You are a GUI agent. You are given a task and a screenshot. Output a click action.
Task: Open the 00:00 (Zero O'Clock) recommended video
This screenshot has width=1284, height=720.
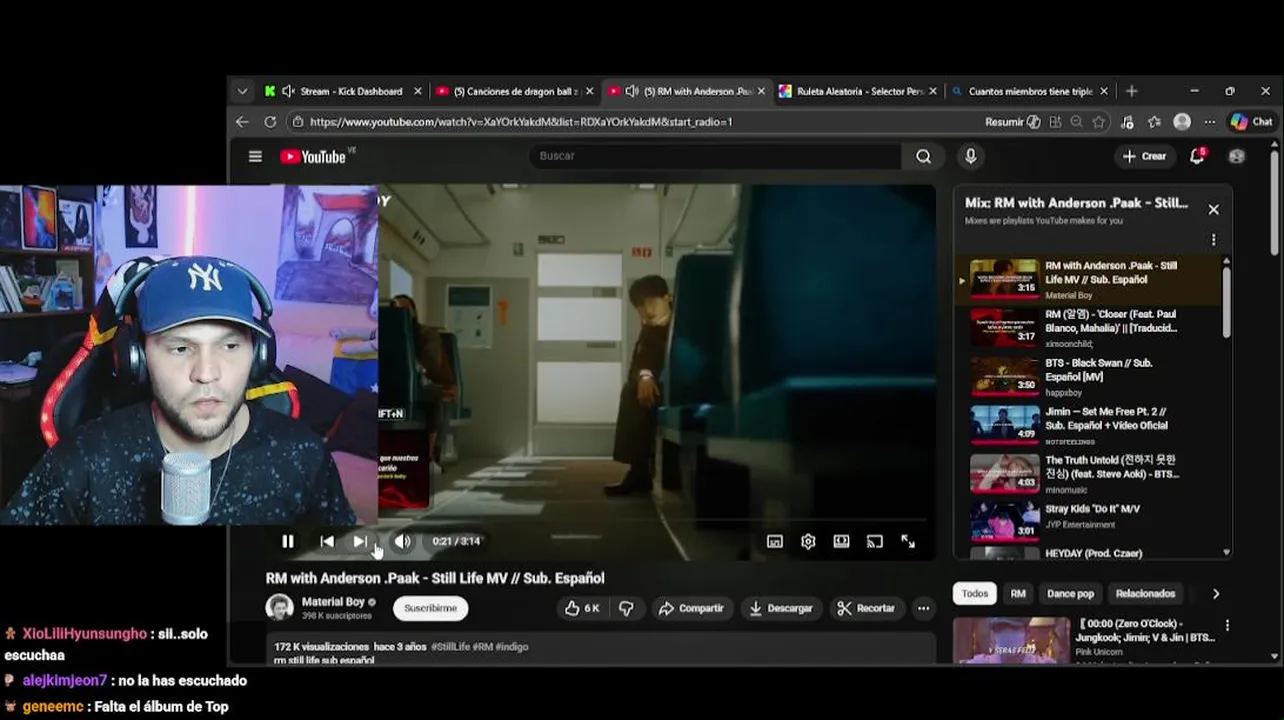tap(1085, 640)
